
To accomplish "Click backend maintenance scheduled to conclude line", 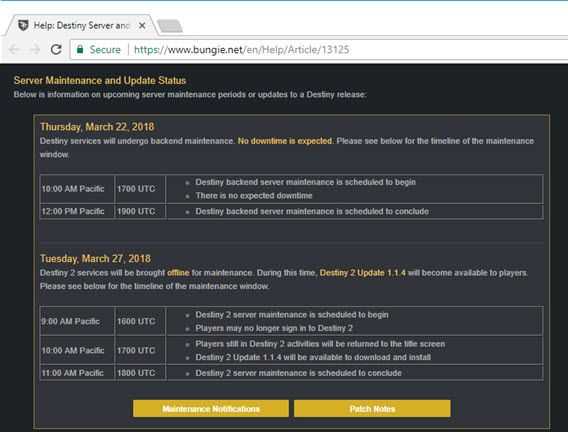I will (x=312, y=211).
